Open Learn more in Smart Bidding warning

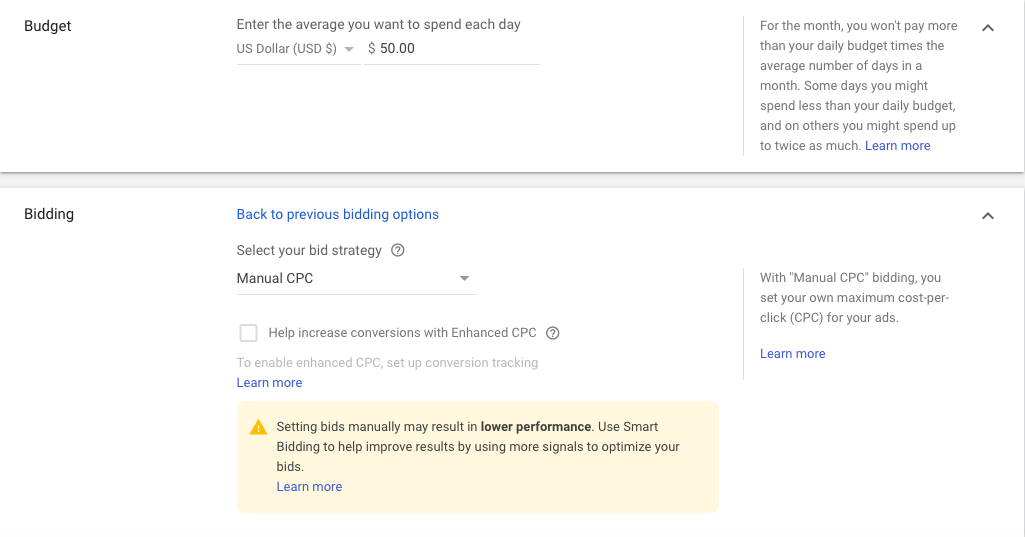[x=309, y=487]
